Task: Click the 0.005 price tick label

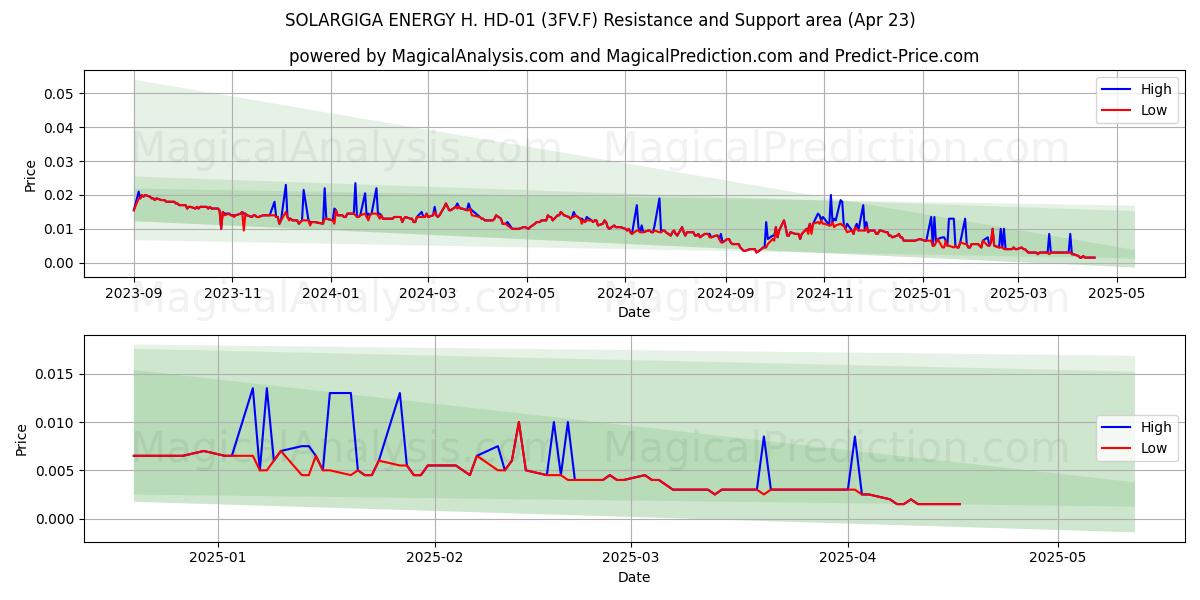Action: (56, 471)
